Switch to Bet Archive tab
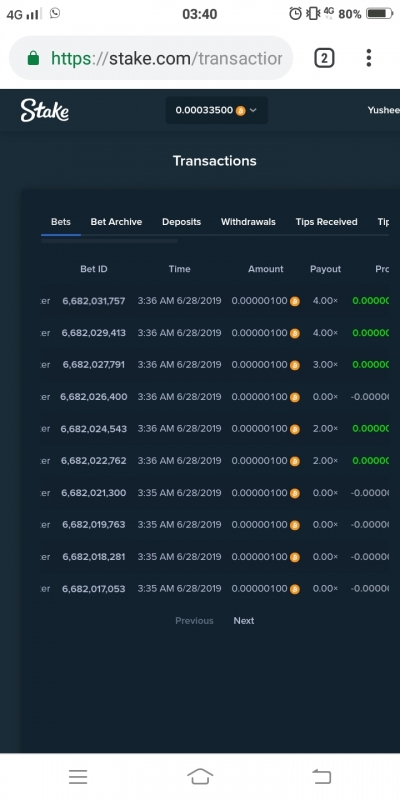The height and width of the screenshot is (800, 400). point(116,222)
